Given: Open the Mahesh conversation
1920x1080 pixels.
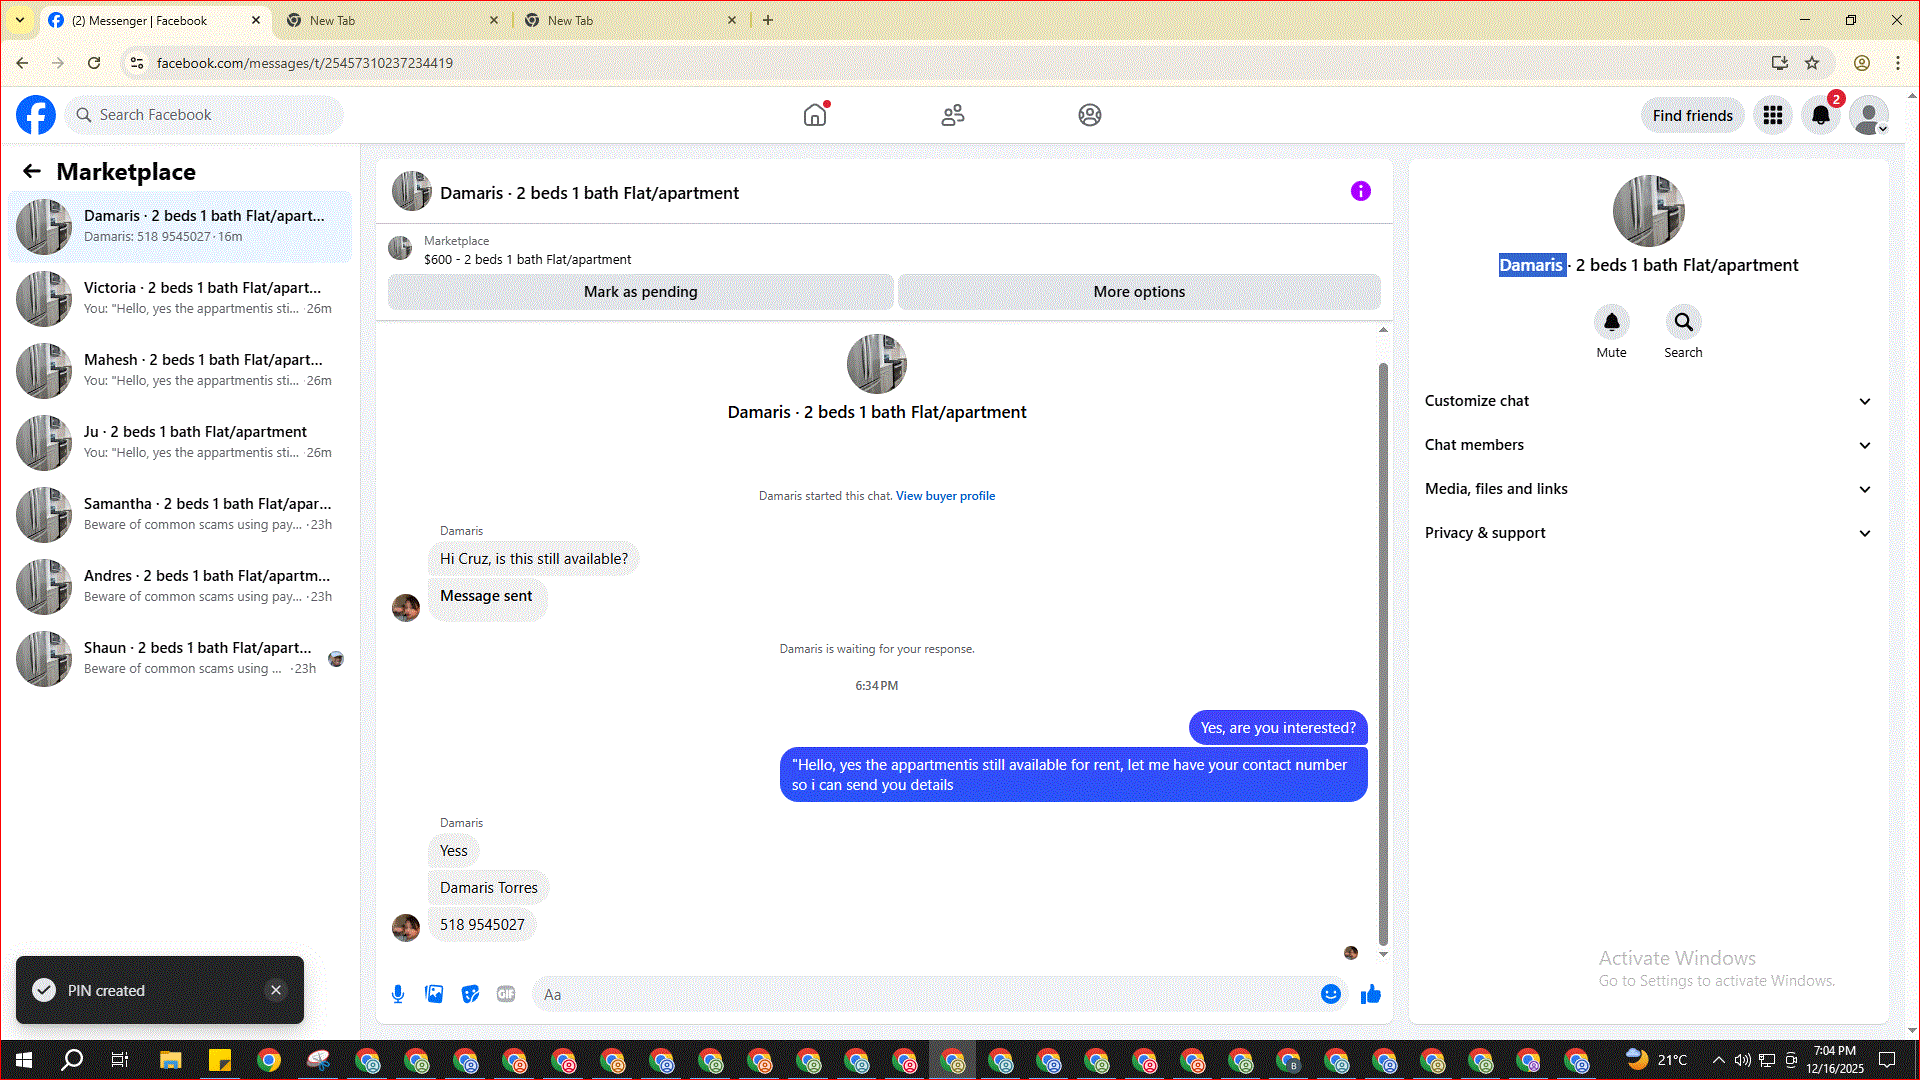Looking at the screenshot, I should (180, 370).
